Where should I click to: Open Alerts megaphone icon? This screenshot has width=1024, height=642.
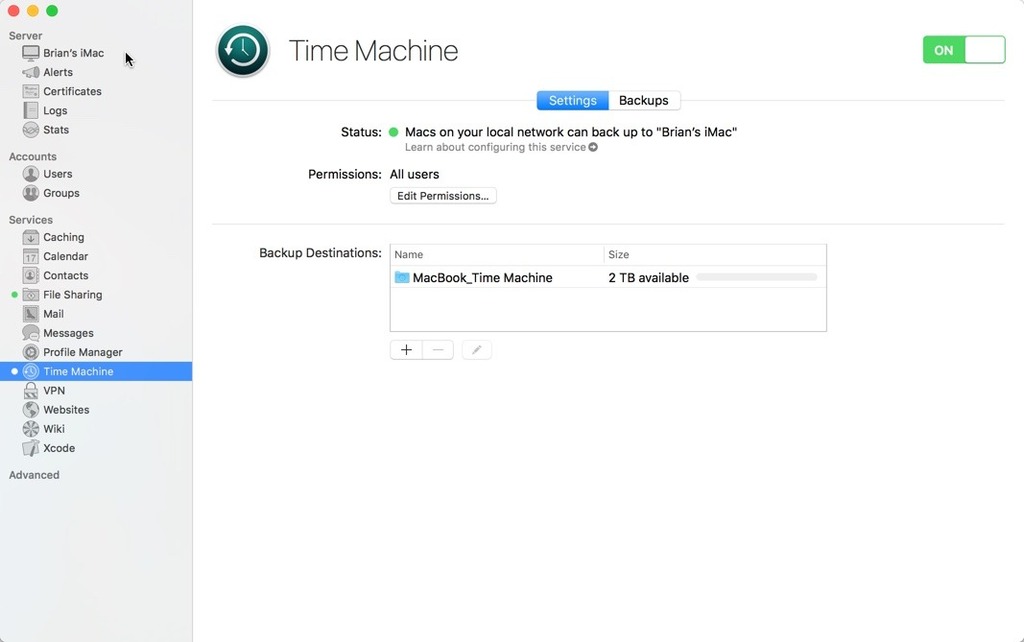click(31, 72)
